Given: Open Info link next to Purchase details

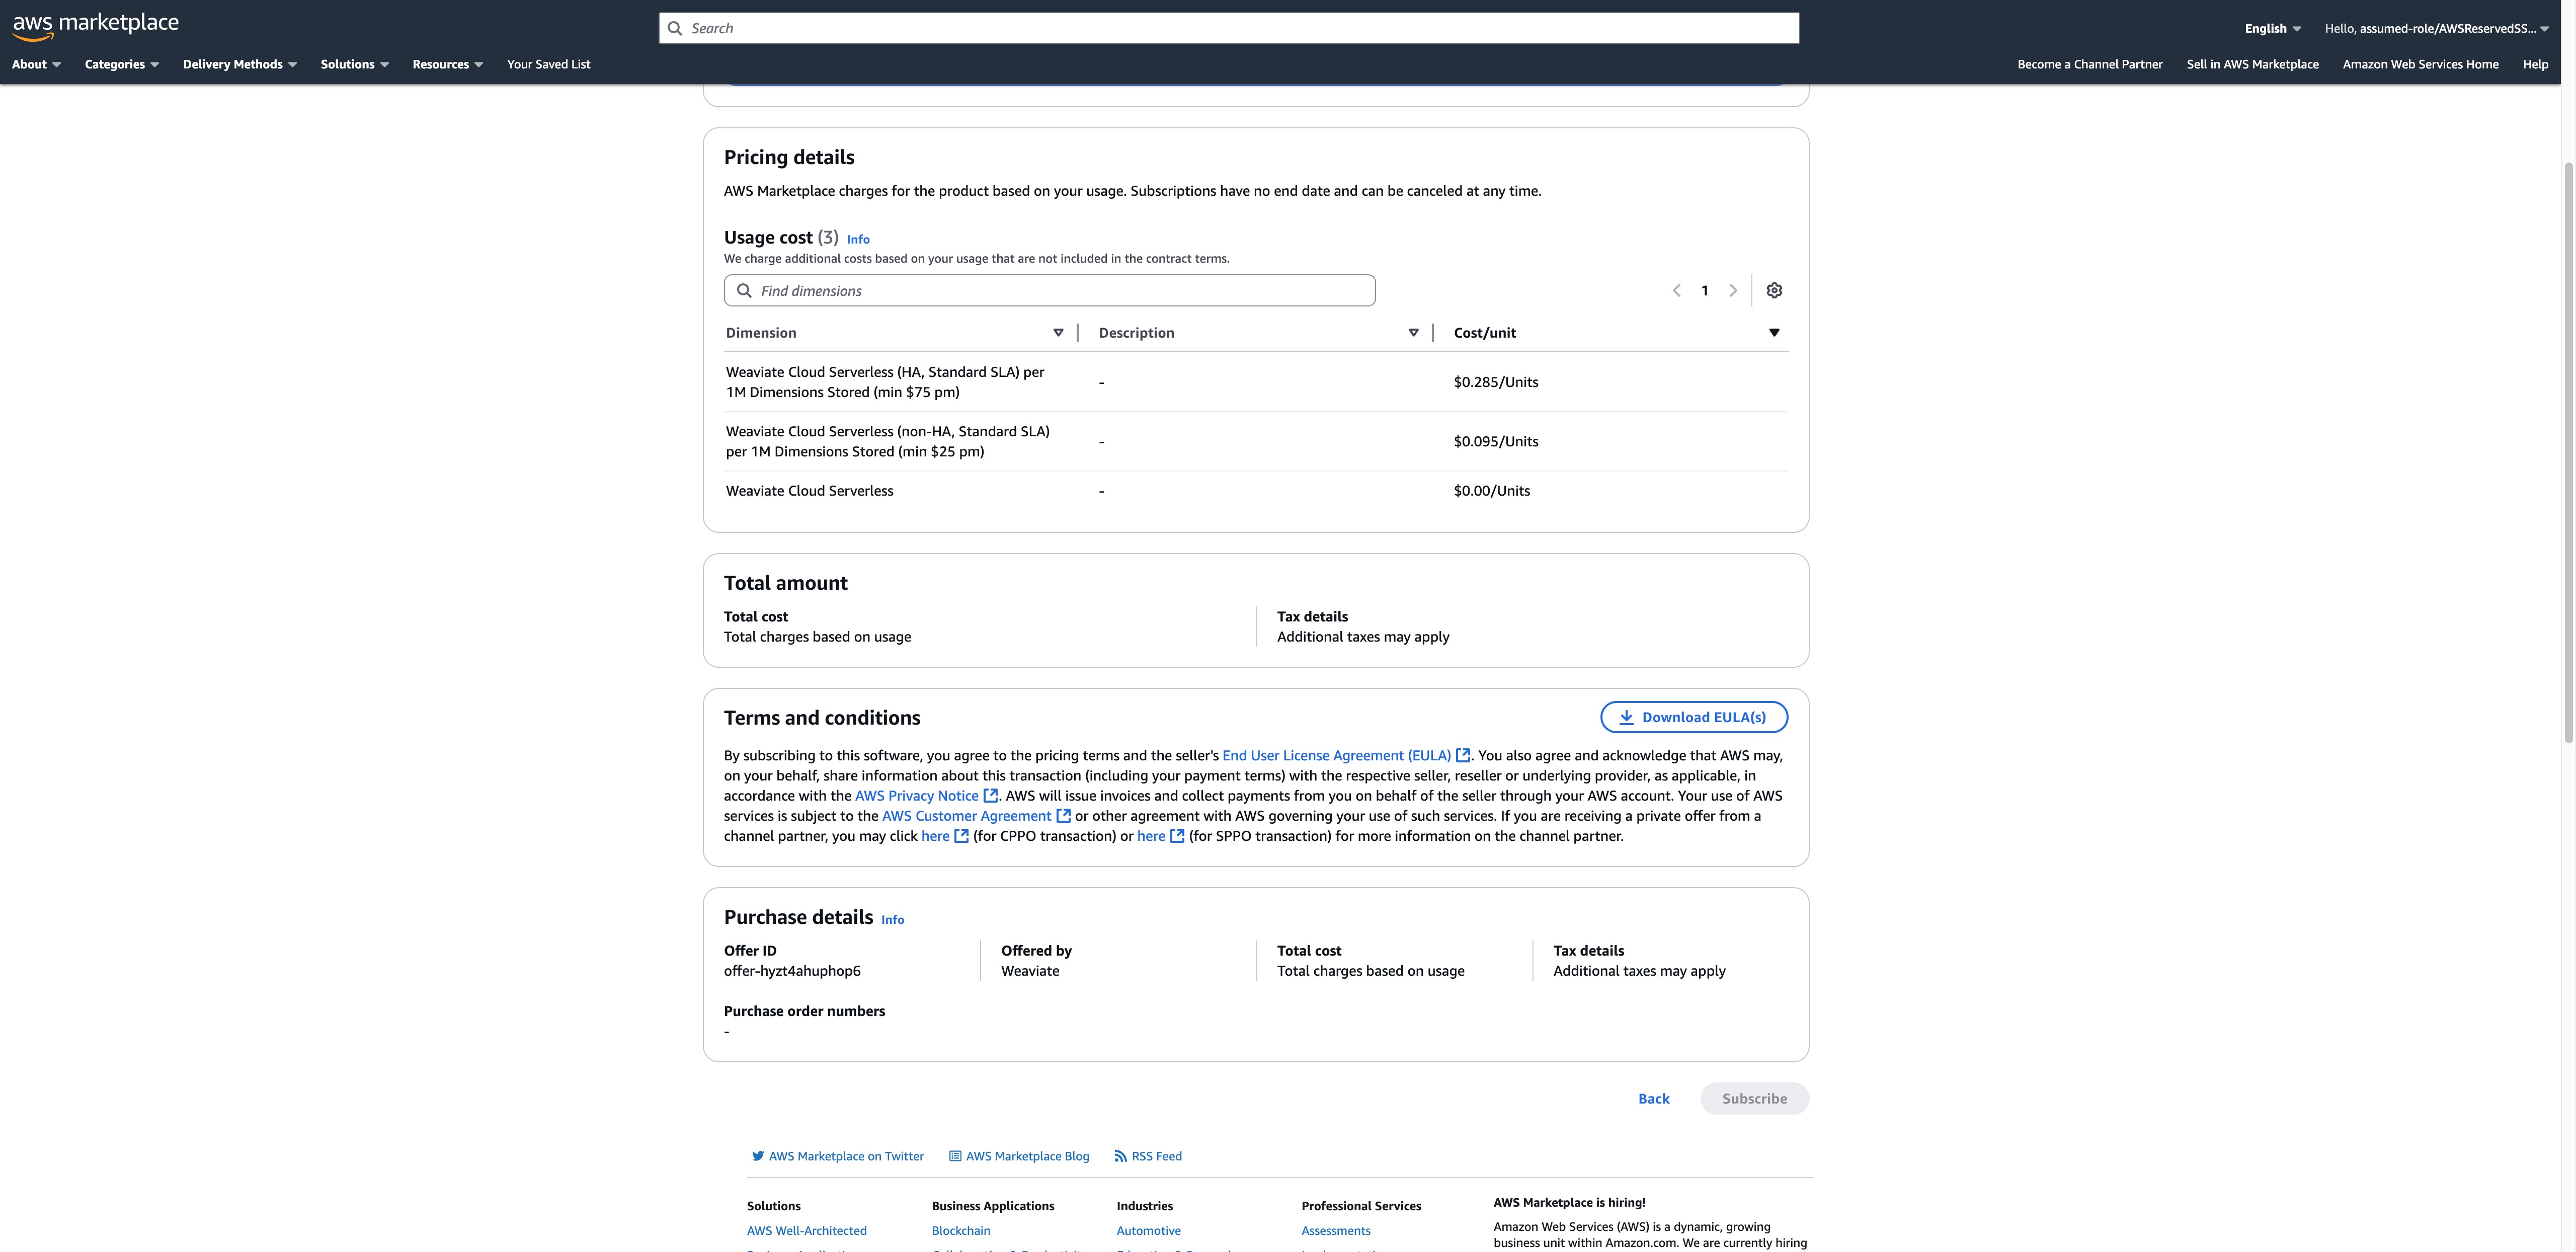Looking at the screenshot, I should (x=892, y=919).
